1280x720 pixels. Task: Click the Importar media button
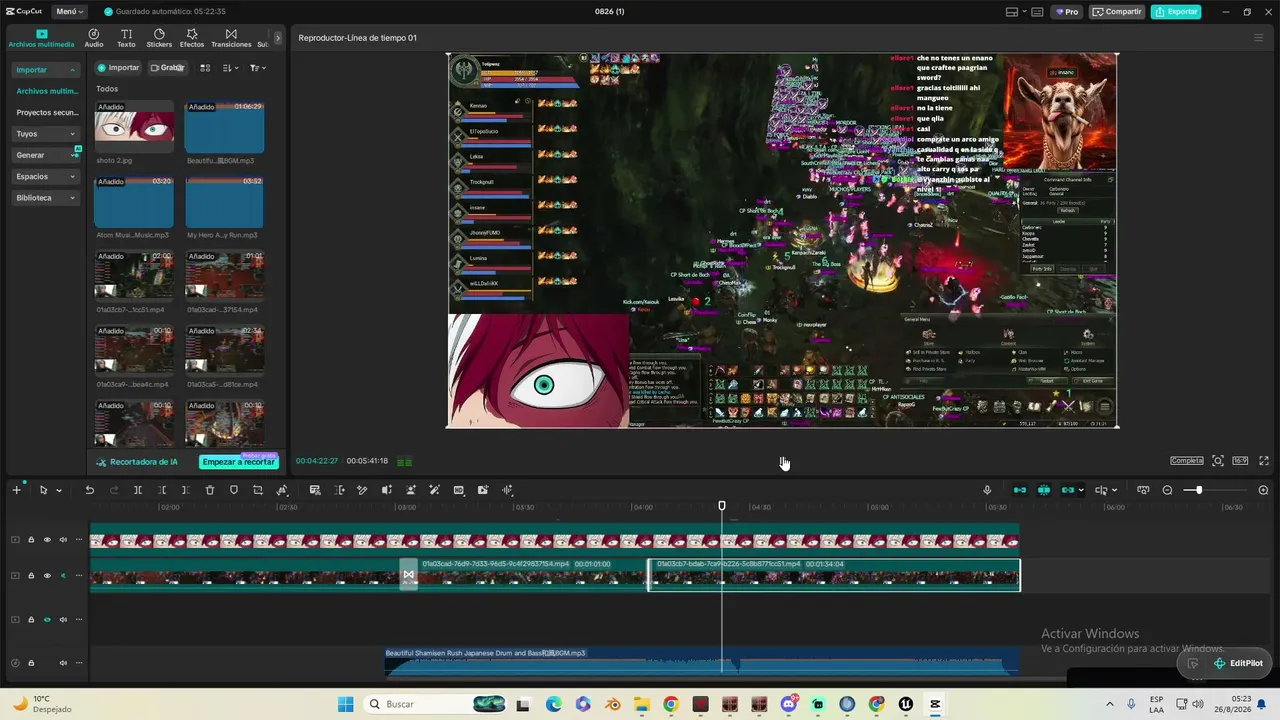[x=118, y=68]
